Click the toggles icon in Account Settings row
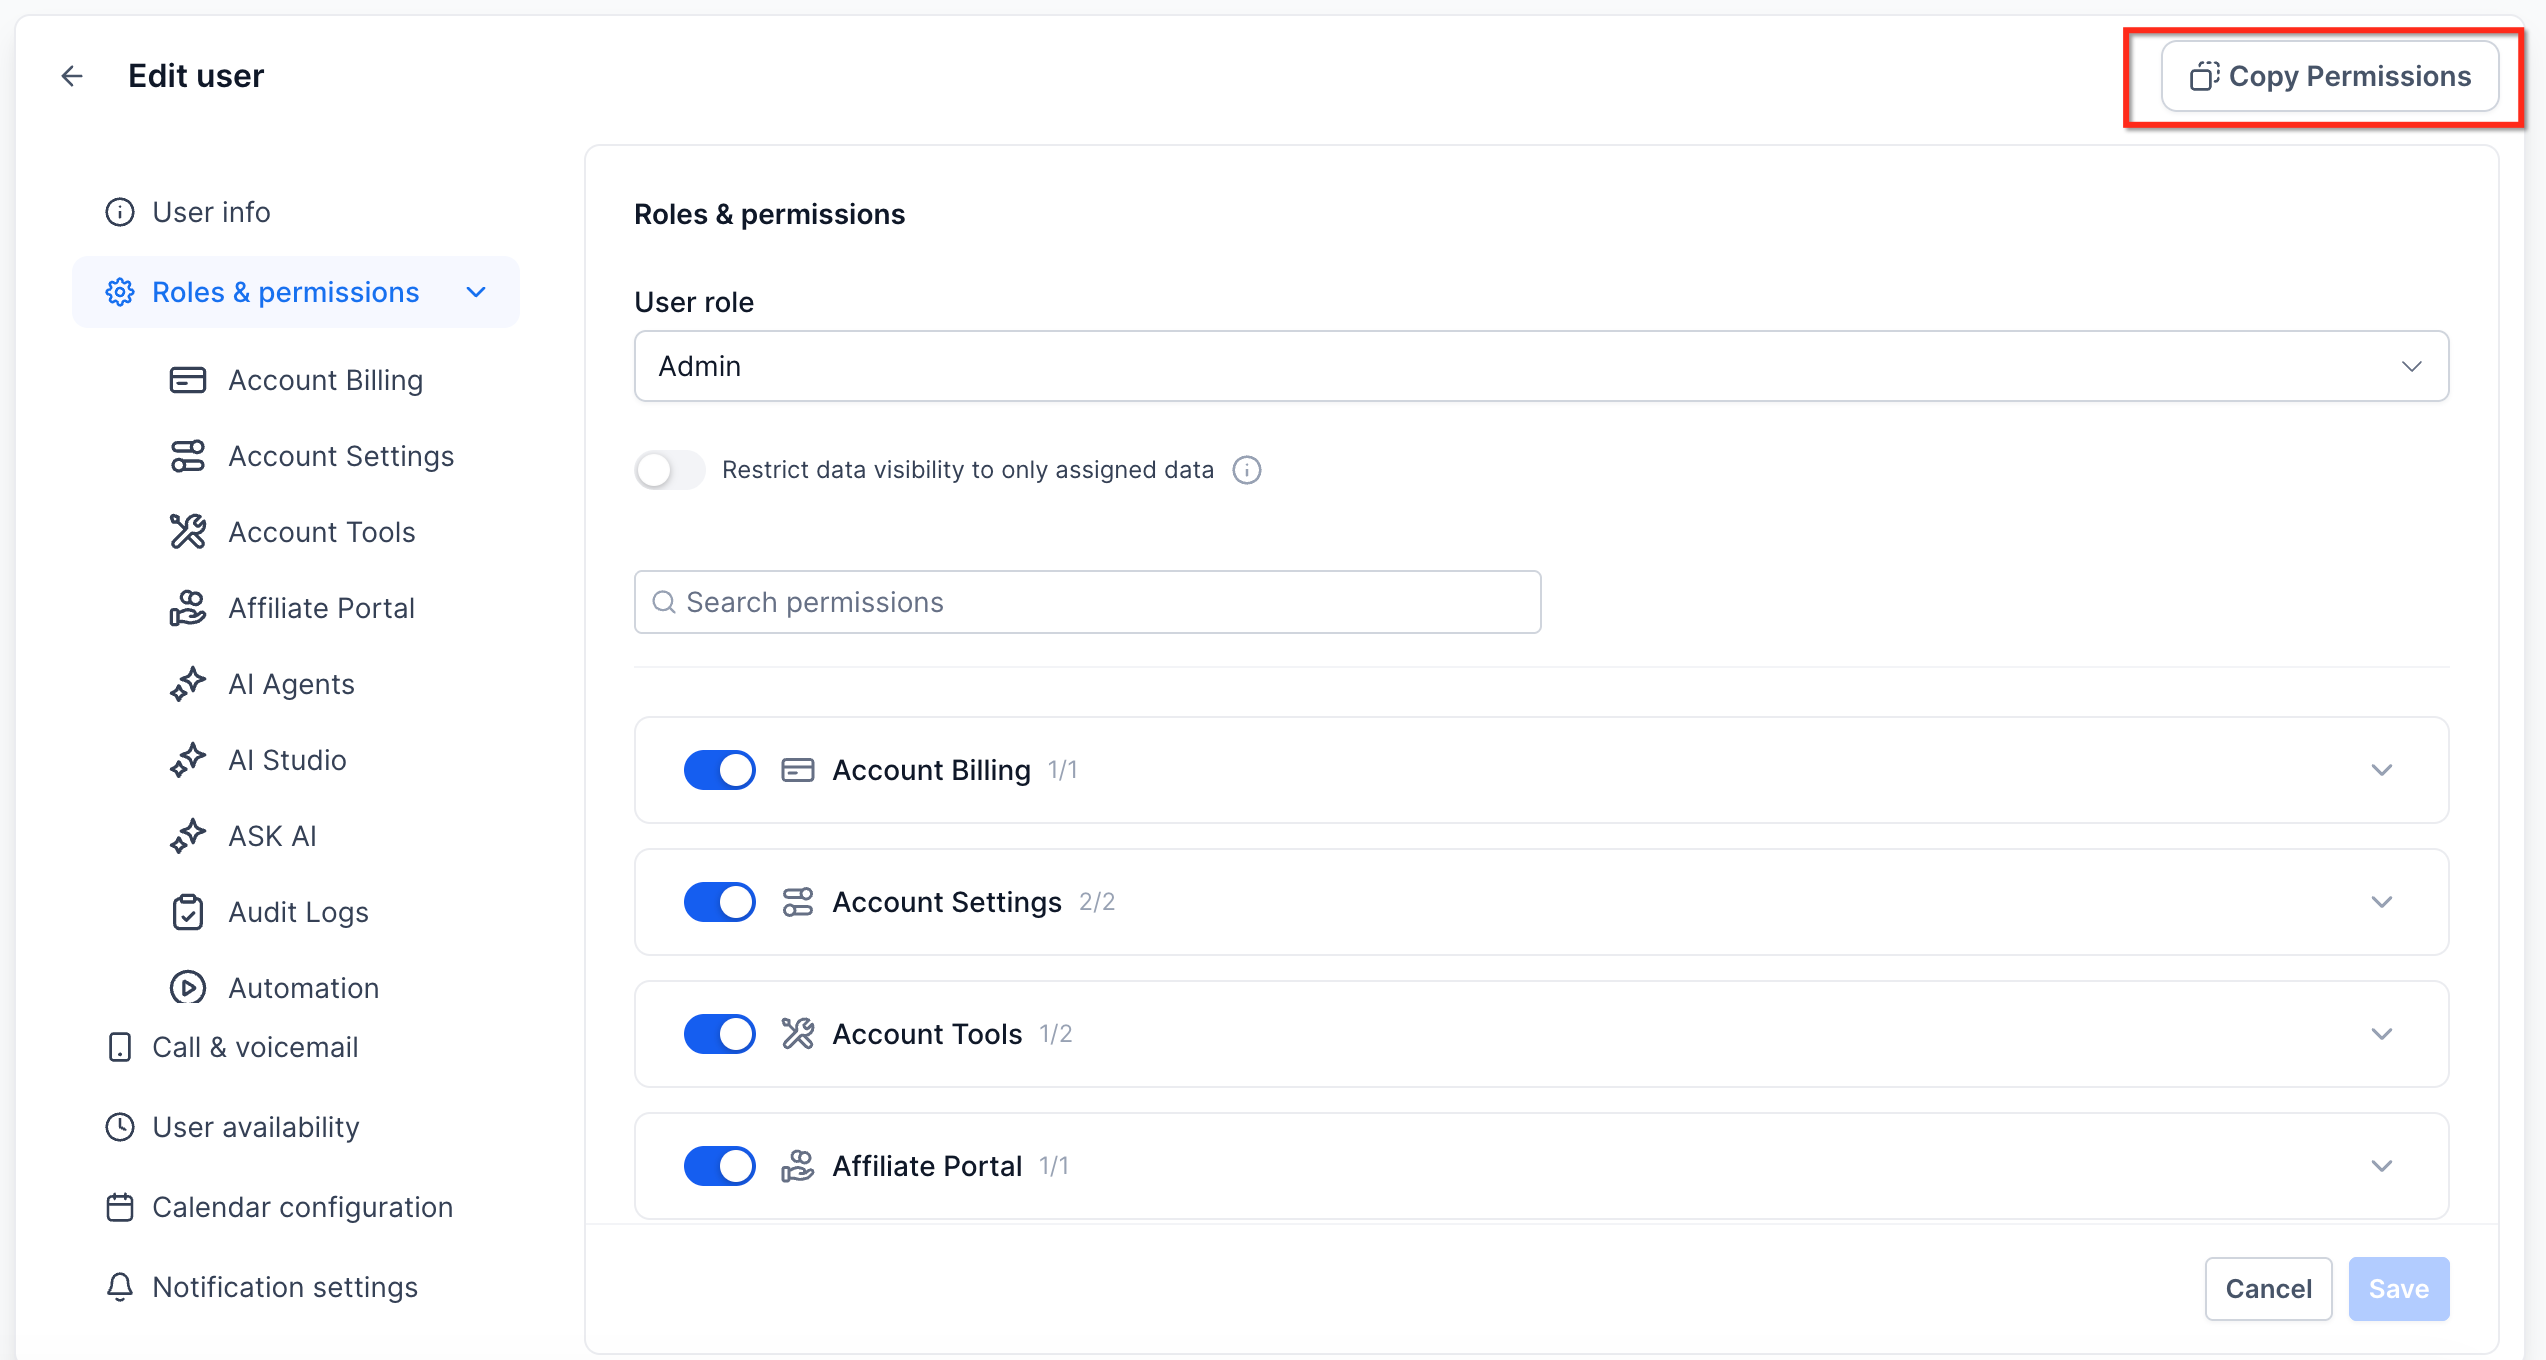This screenshot has width=2546, height=1360. click(798, 902)
